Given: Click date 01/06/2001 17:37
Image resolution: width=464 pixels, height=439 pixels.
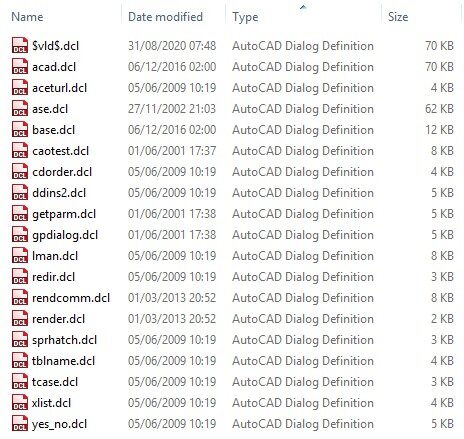Looking at the screenshot, I should coord(172,151).
